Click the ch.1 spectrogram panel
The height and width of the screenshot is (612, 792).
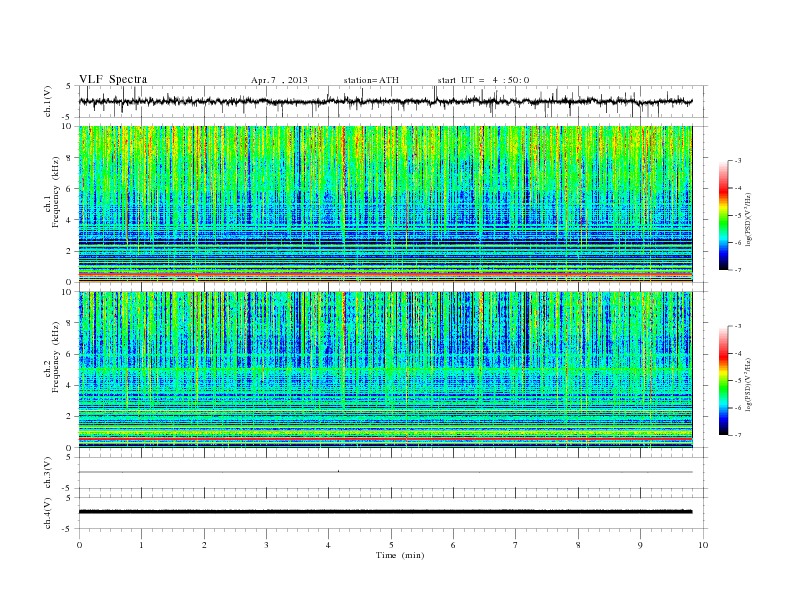click(x=385, y=204)
